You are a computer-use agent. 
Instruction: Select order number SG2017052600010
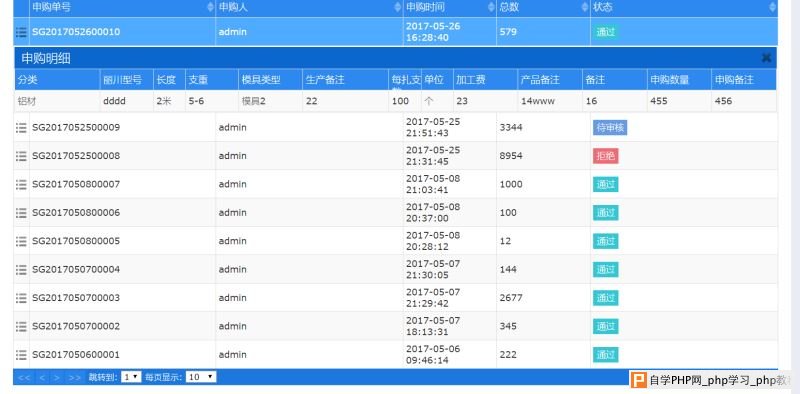tap(76, 32)
